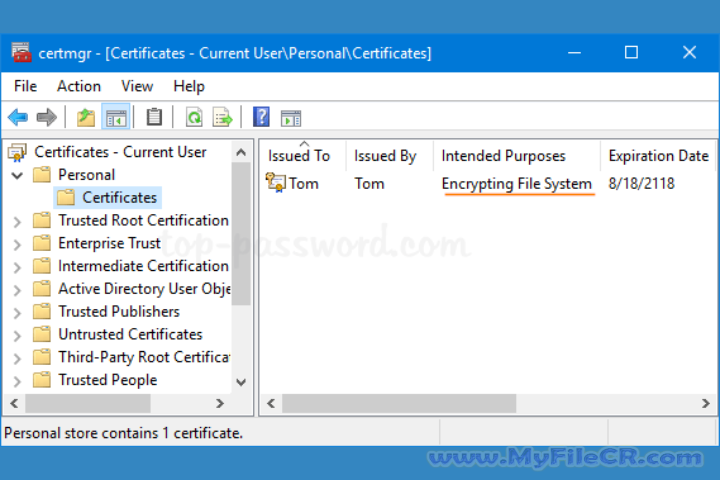Expand the Trusted Publishers node
This screenshot has height=480, width=720.
tap(17, 313)
